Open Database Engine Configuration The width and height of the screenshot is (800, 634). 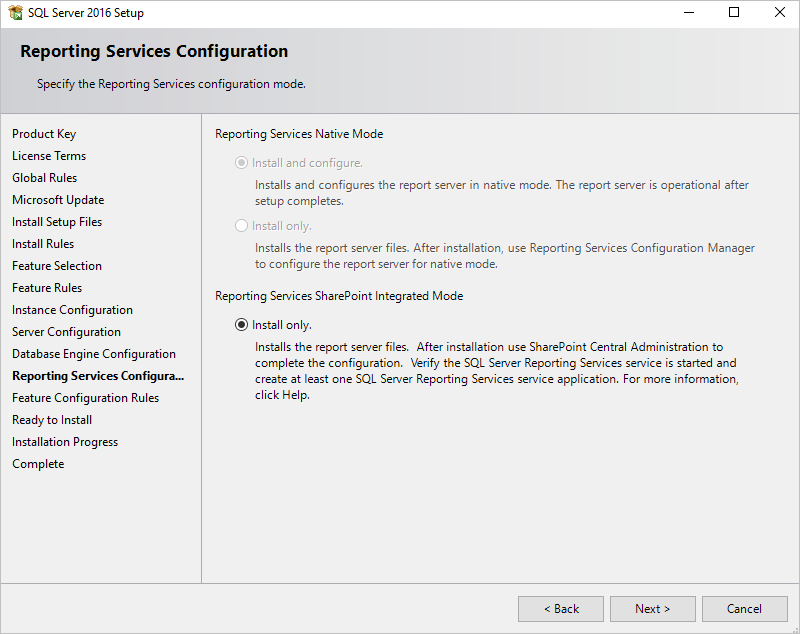coord(93,353)
